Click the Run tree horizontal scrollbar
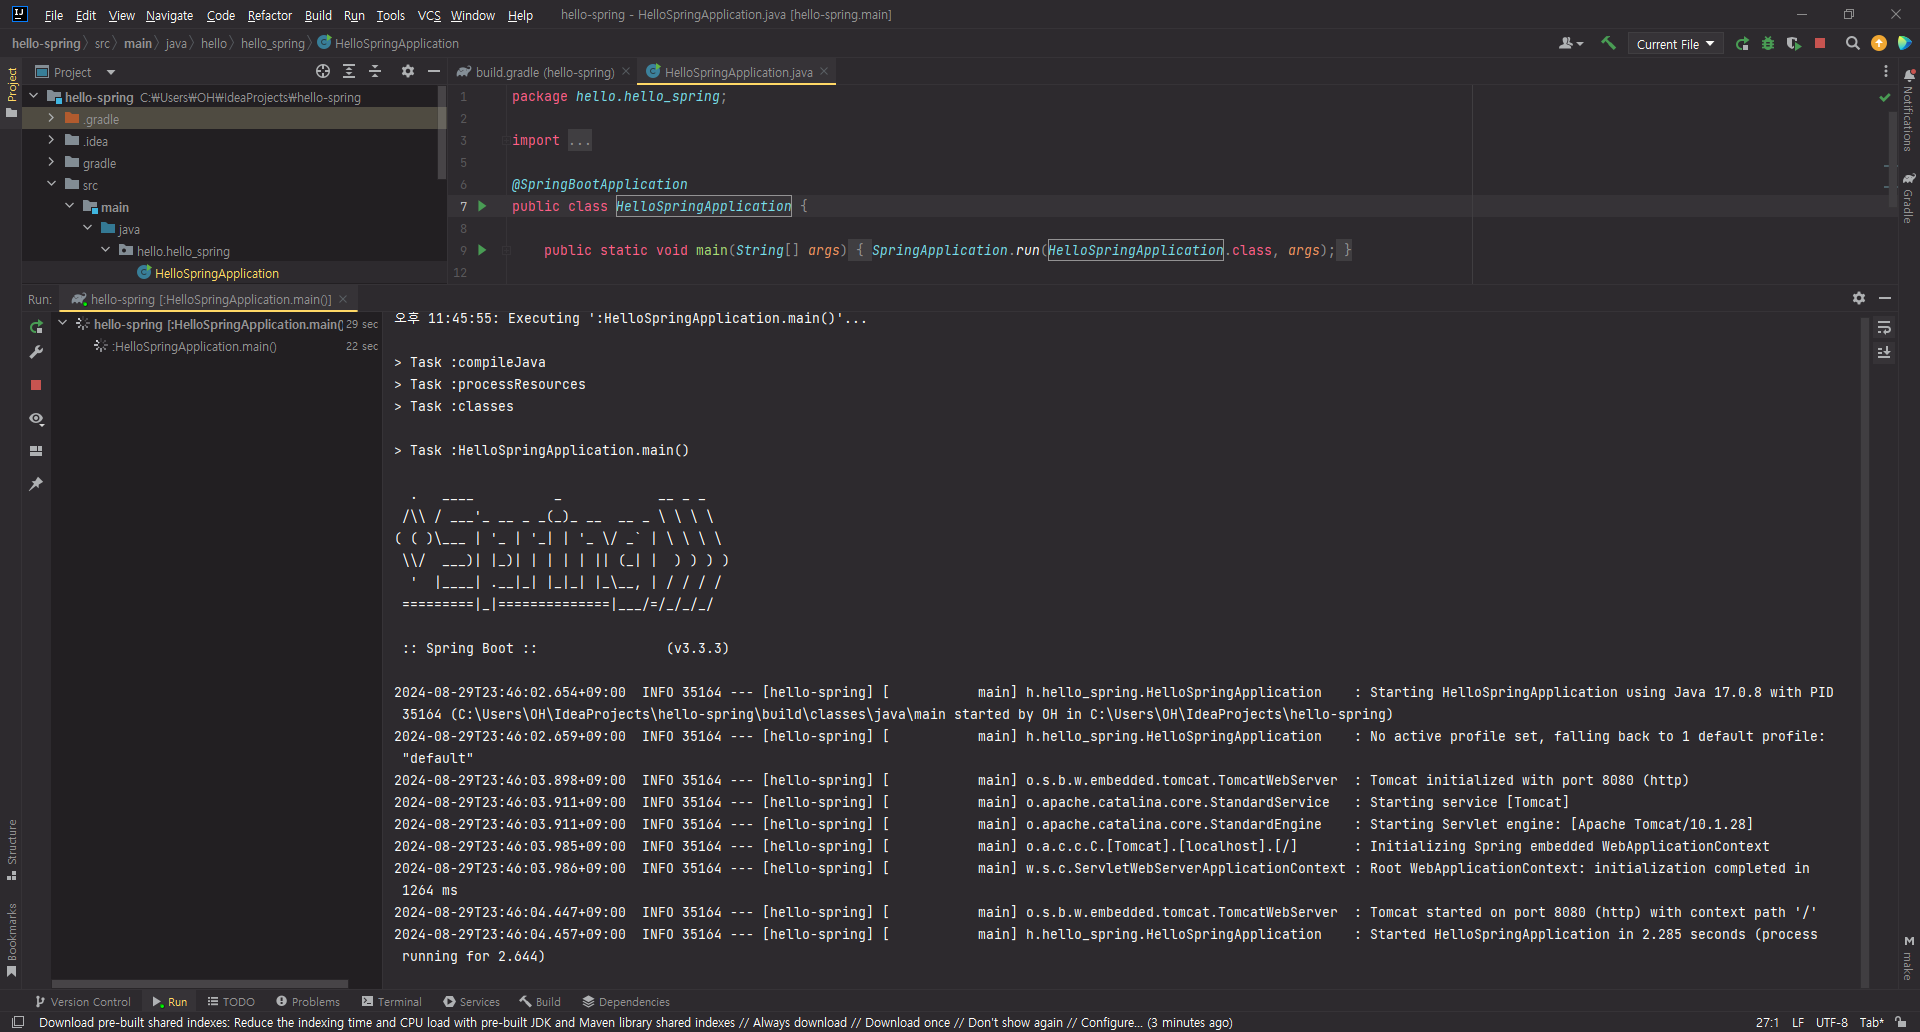 point(200,984)
